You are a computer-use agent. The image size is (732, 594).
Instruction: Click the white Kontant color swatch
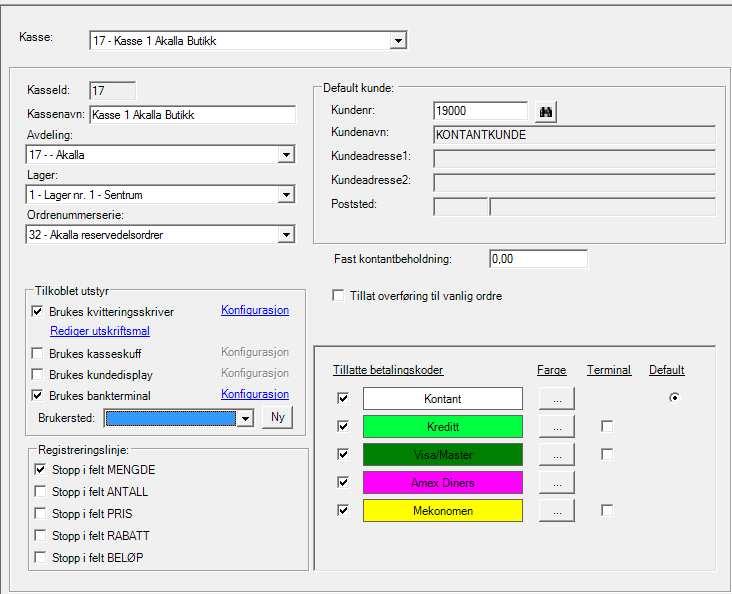443,399
